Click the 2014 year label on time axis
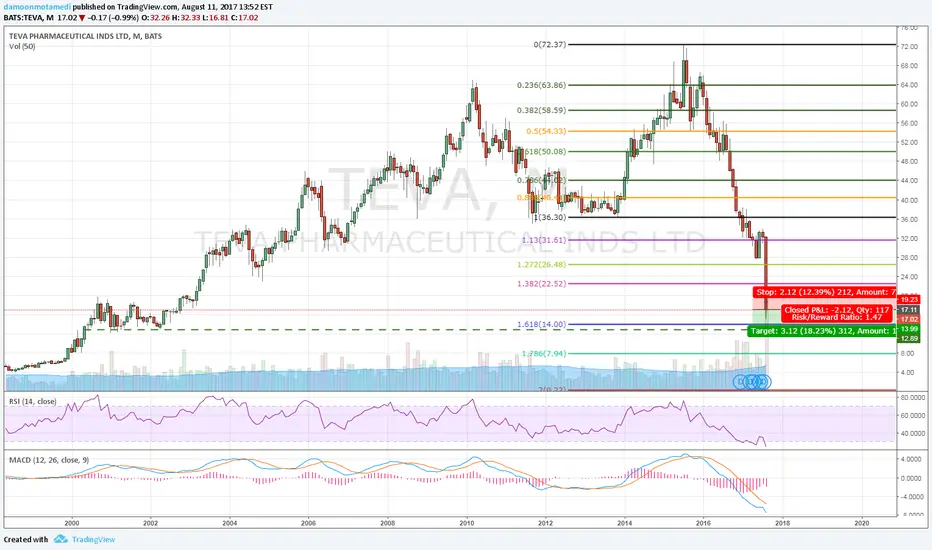The image size is (932, 550). pyautogui.click(x=625, y=523)
